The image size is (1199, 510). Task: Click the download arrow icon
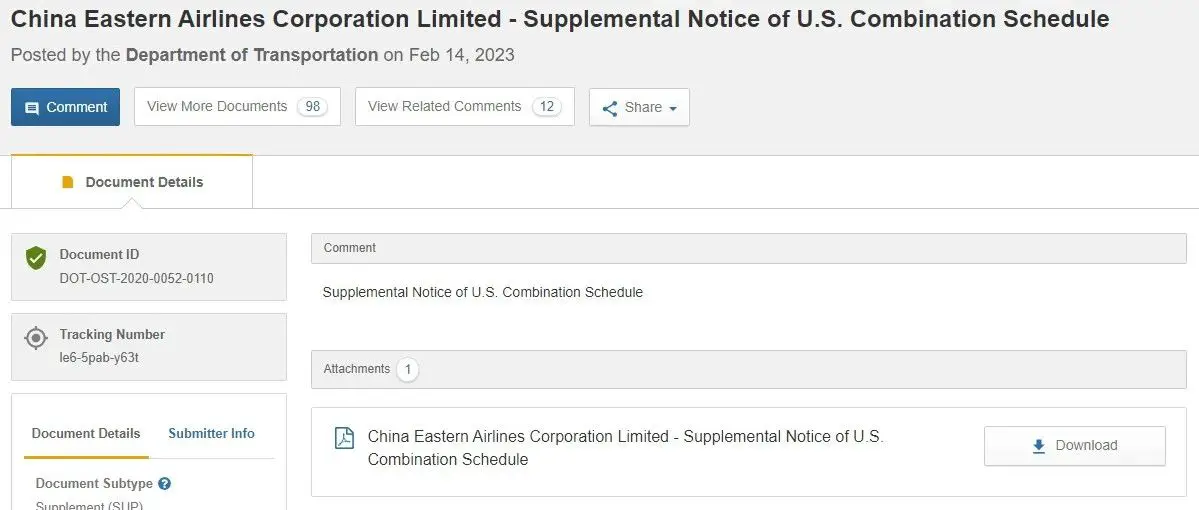1038,446
